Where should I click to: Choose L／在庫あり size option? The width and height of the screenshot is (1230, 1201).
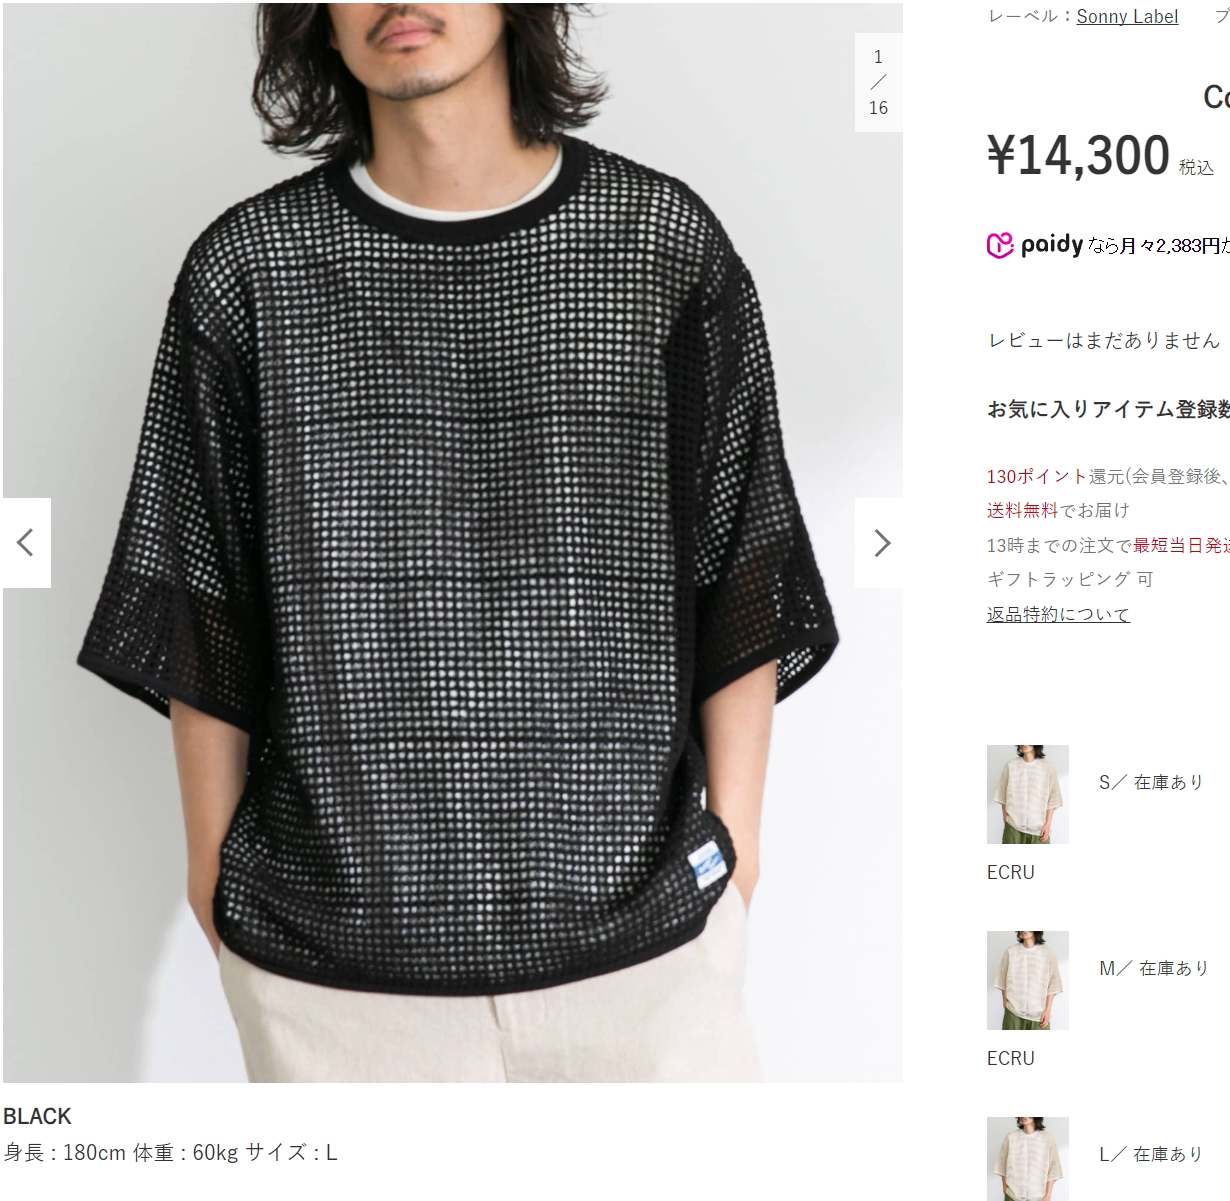1151,1154
